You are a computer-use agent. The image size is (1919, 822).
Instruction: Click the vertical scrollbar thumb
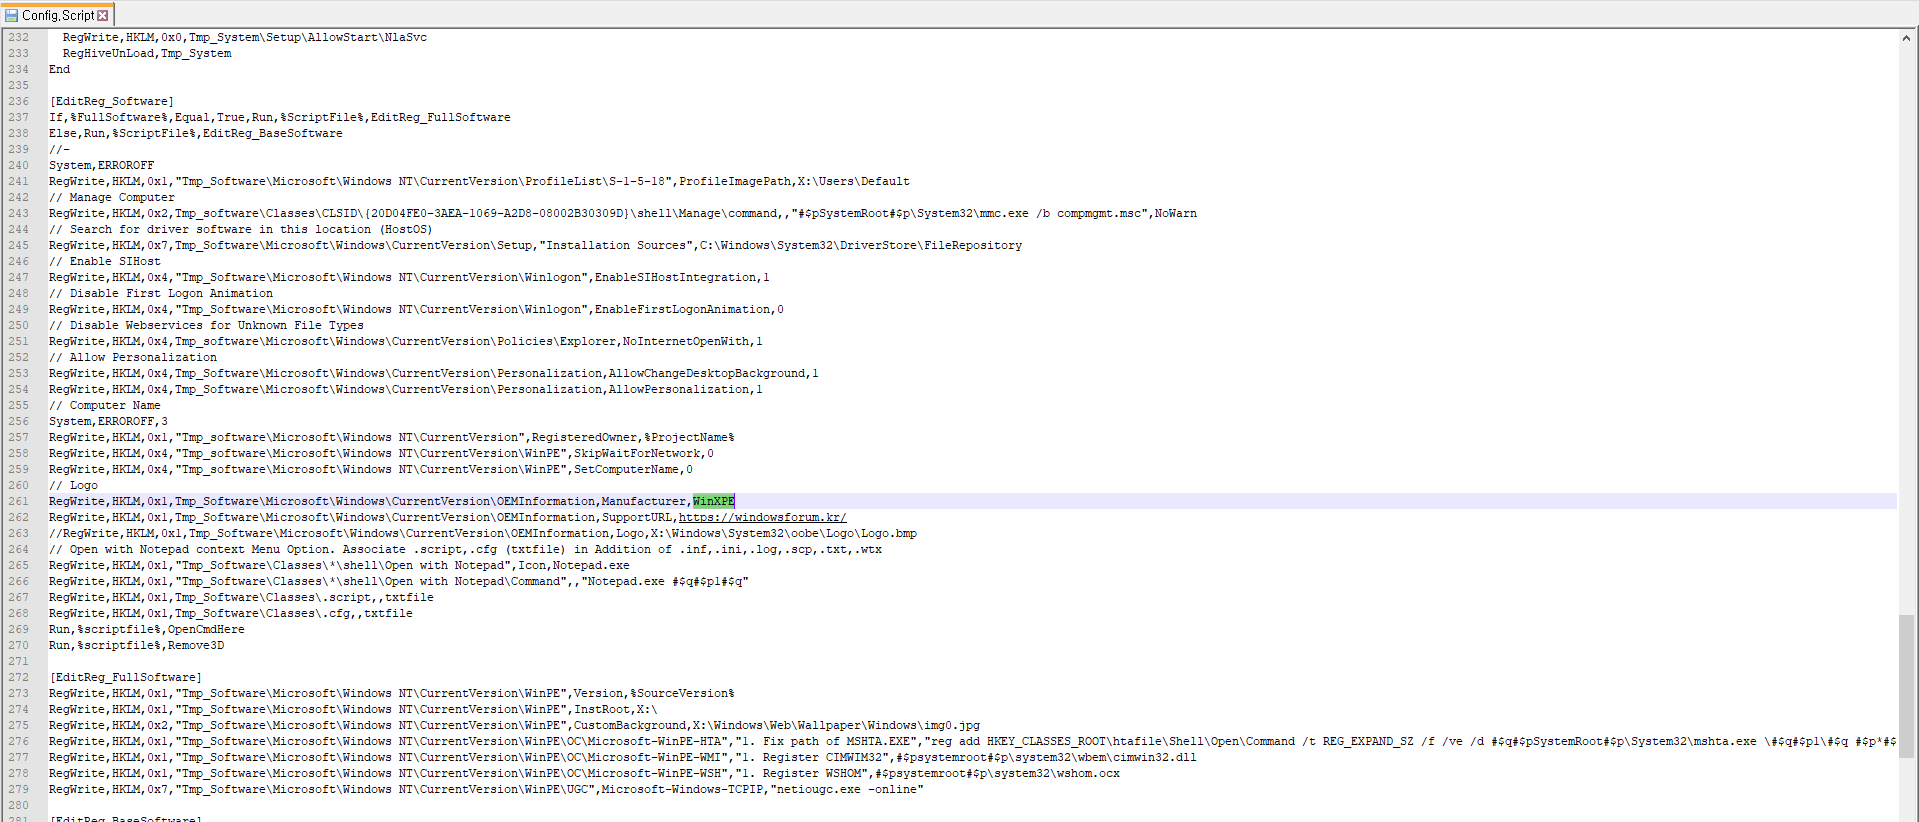click(x=1906, y=686)
